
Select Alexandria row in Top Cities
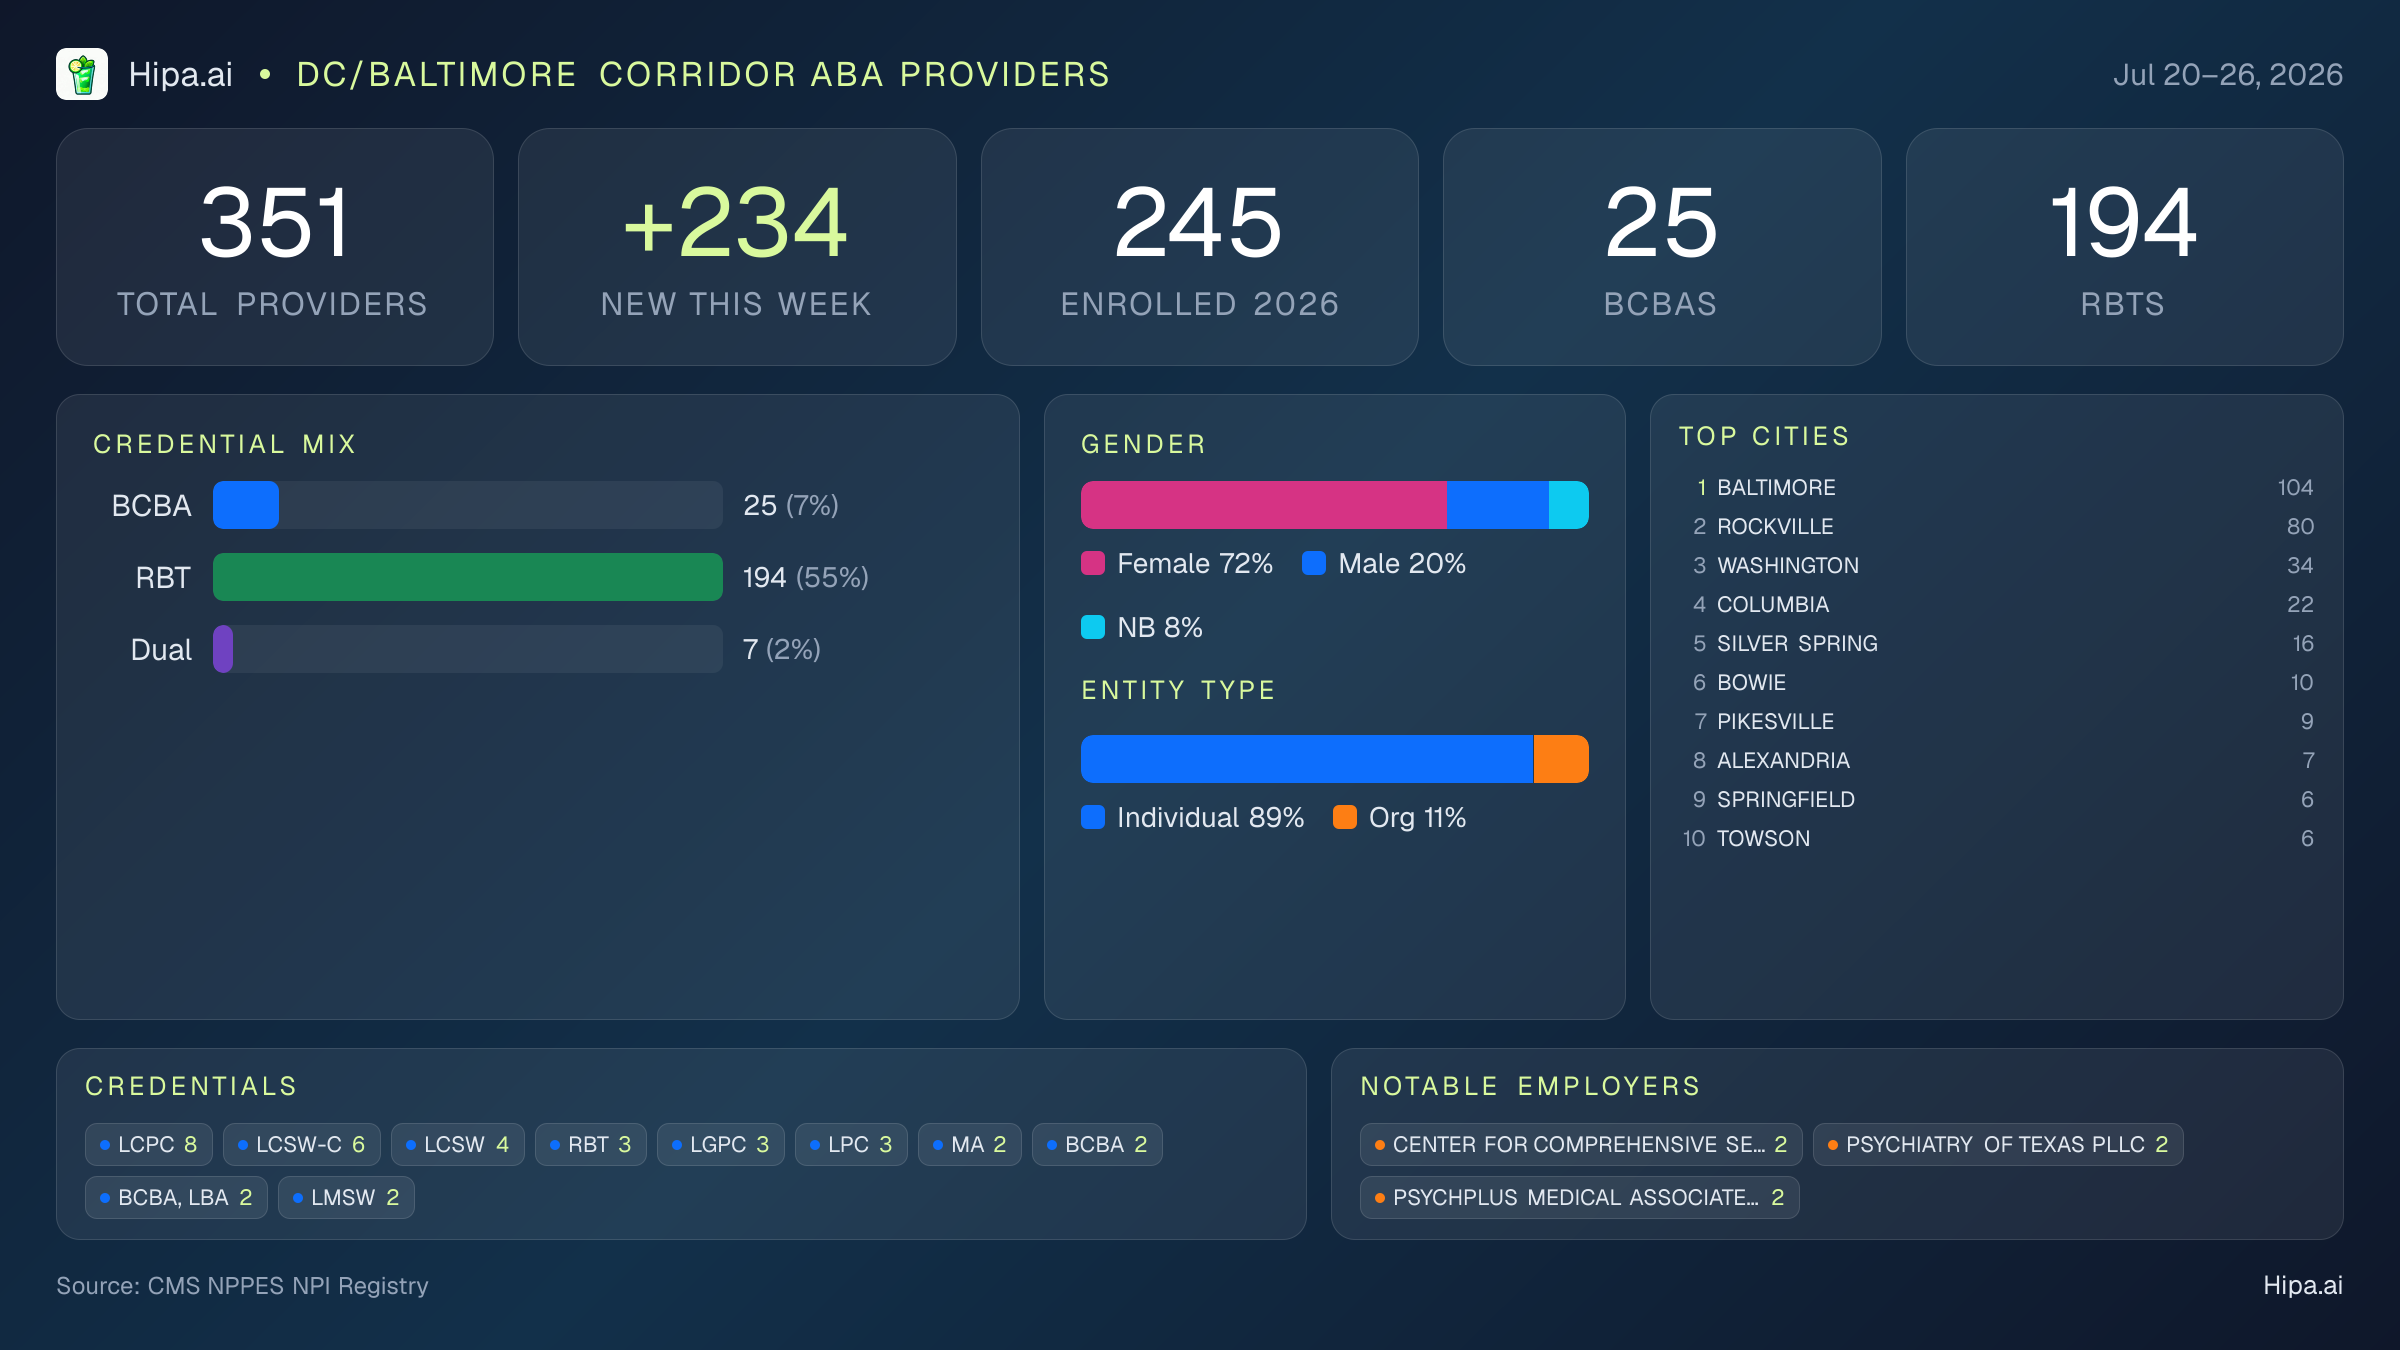pos(1997,760)
